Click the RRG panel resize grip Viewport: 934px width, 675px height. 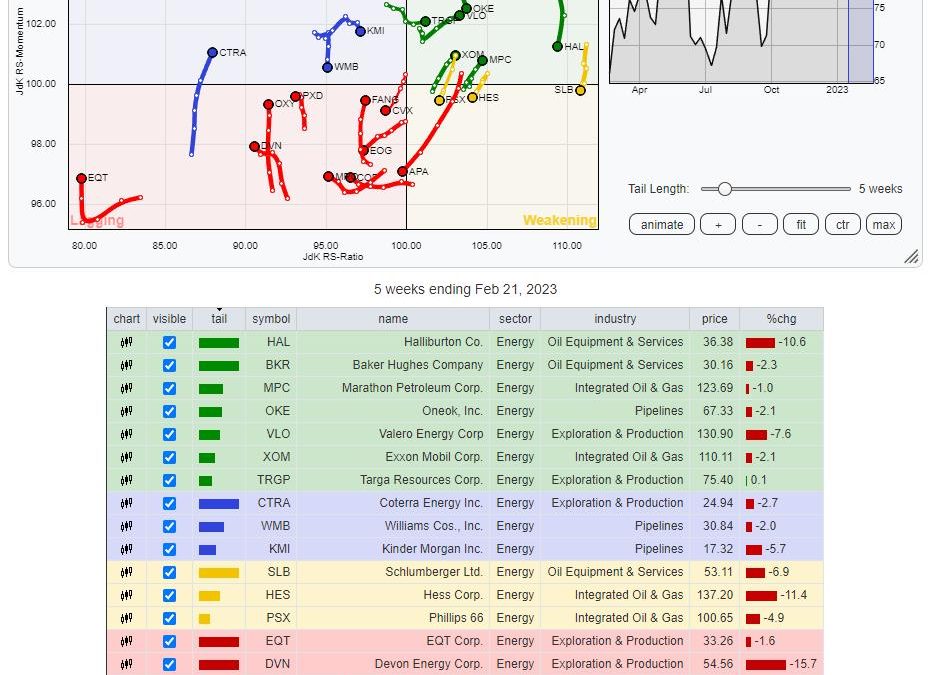click(911, 256)
